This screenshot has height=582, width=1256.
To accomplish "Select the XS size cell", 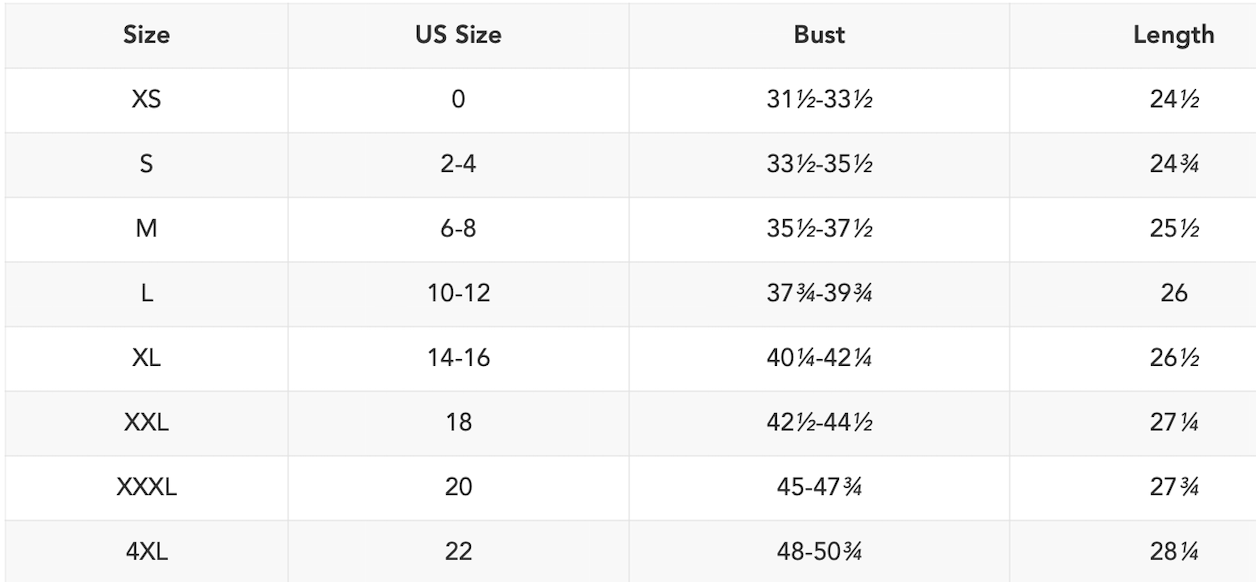I will pos(146,100).
